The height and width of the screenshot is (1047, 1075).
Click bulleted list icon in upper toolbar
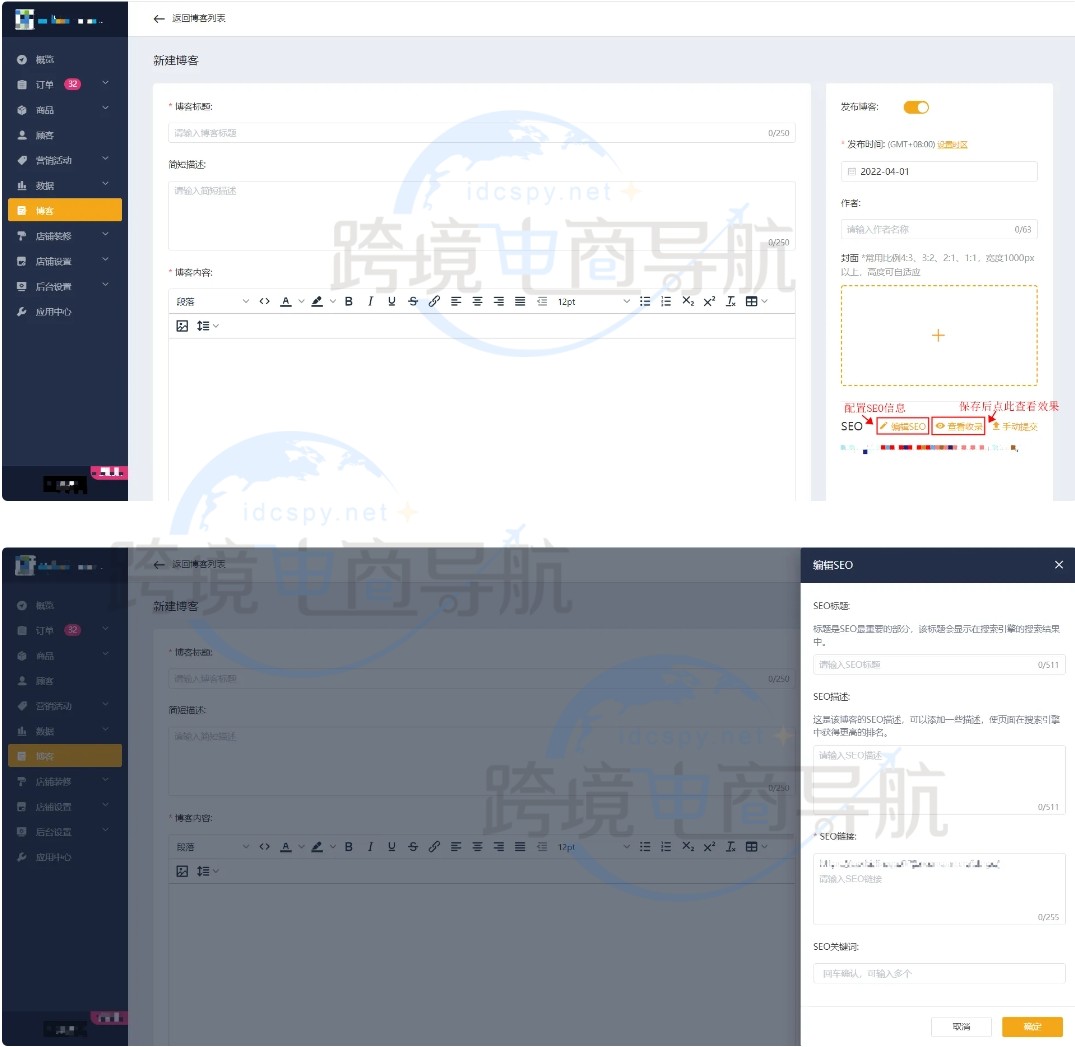point(645,301)
